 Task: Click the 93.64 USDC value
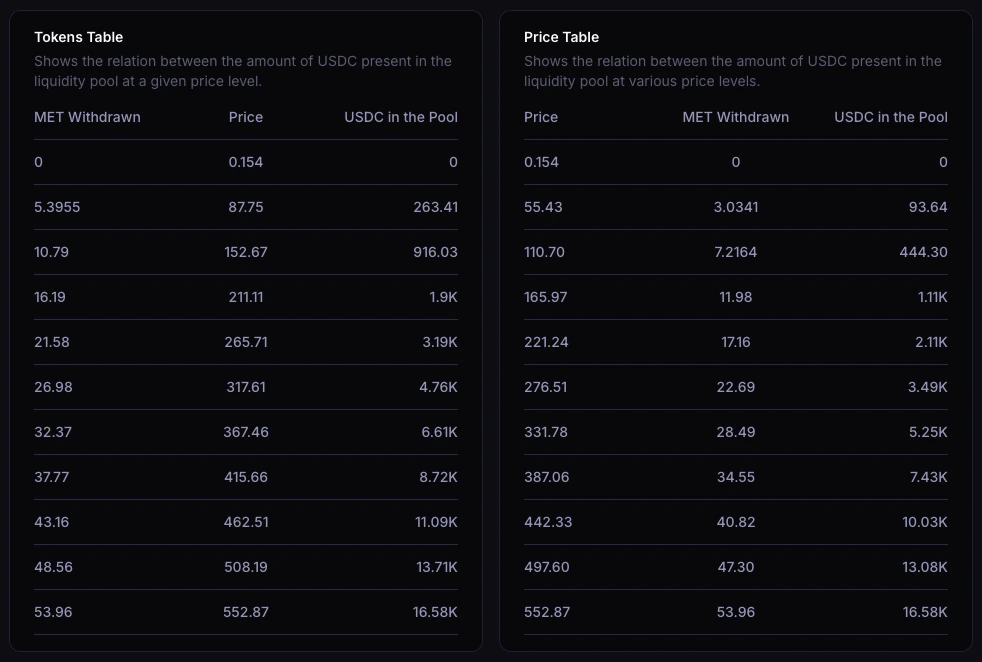point(928,207)
